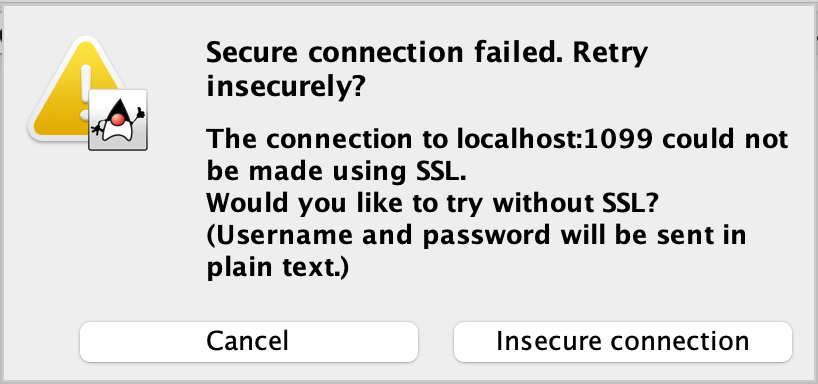Click the word 'insecurely?' in the heading
This screenshot has height=384, width=818.
(285, 88)
